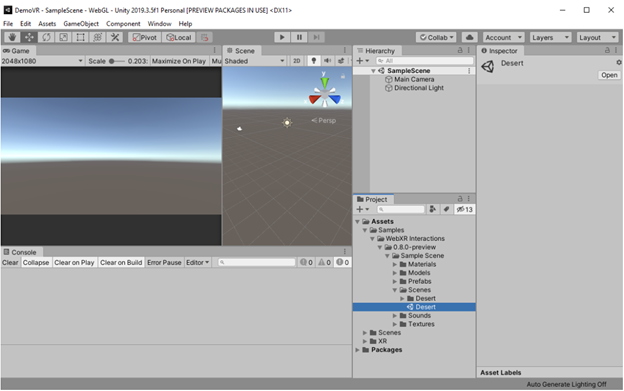
Task: Click the green Y axis gizmo cone
Action: tap(325, 82)
